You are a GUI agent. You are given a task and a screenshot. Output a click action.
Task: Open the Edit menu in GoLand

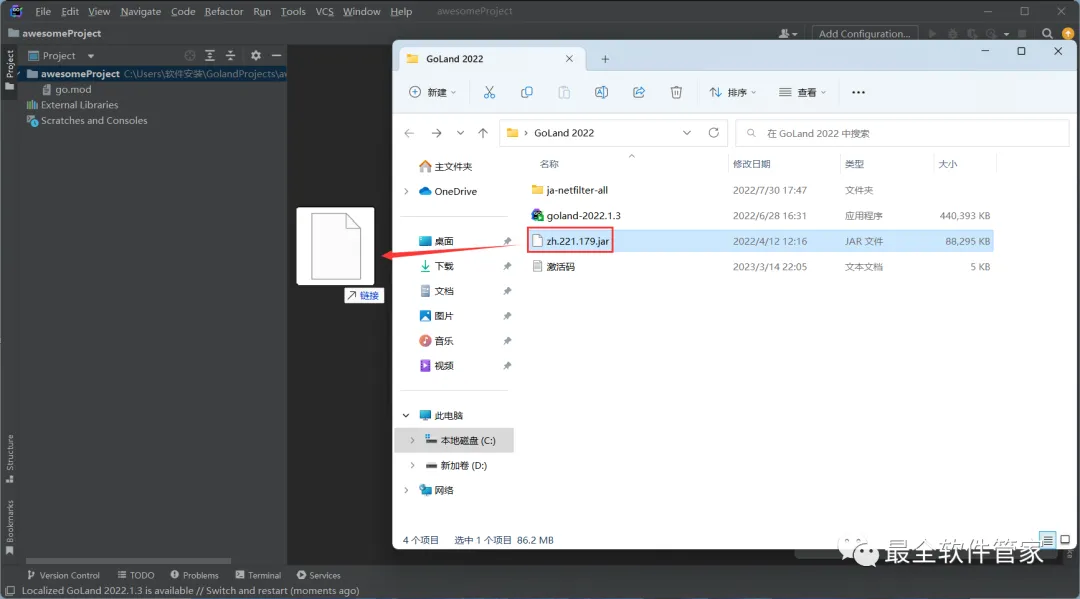pos(70,12)
